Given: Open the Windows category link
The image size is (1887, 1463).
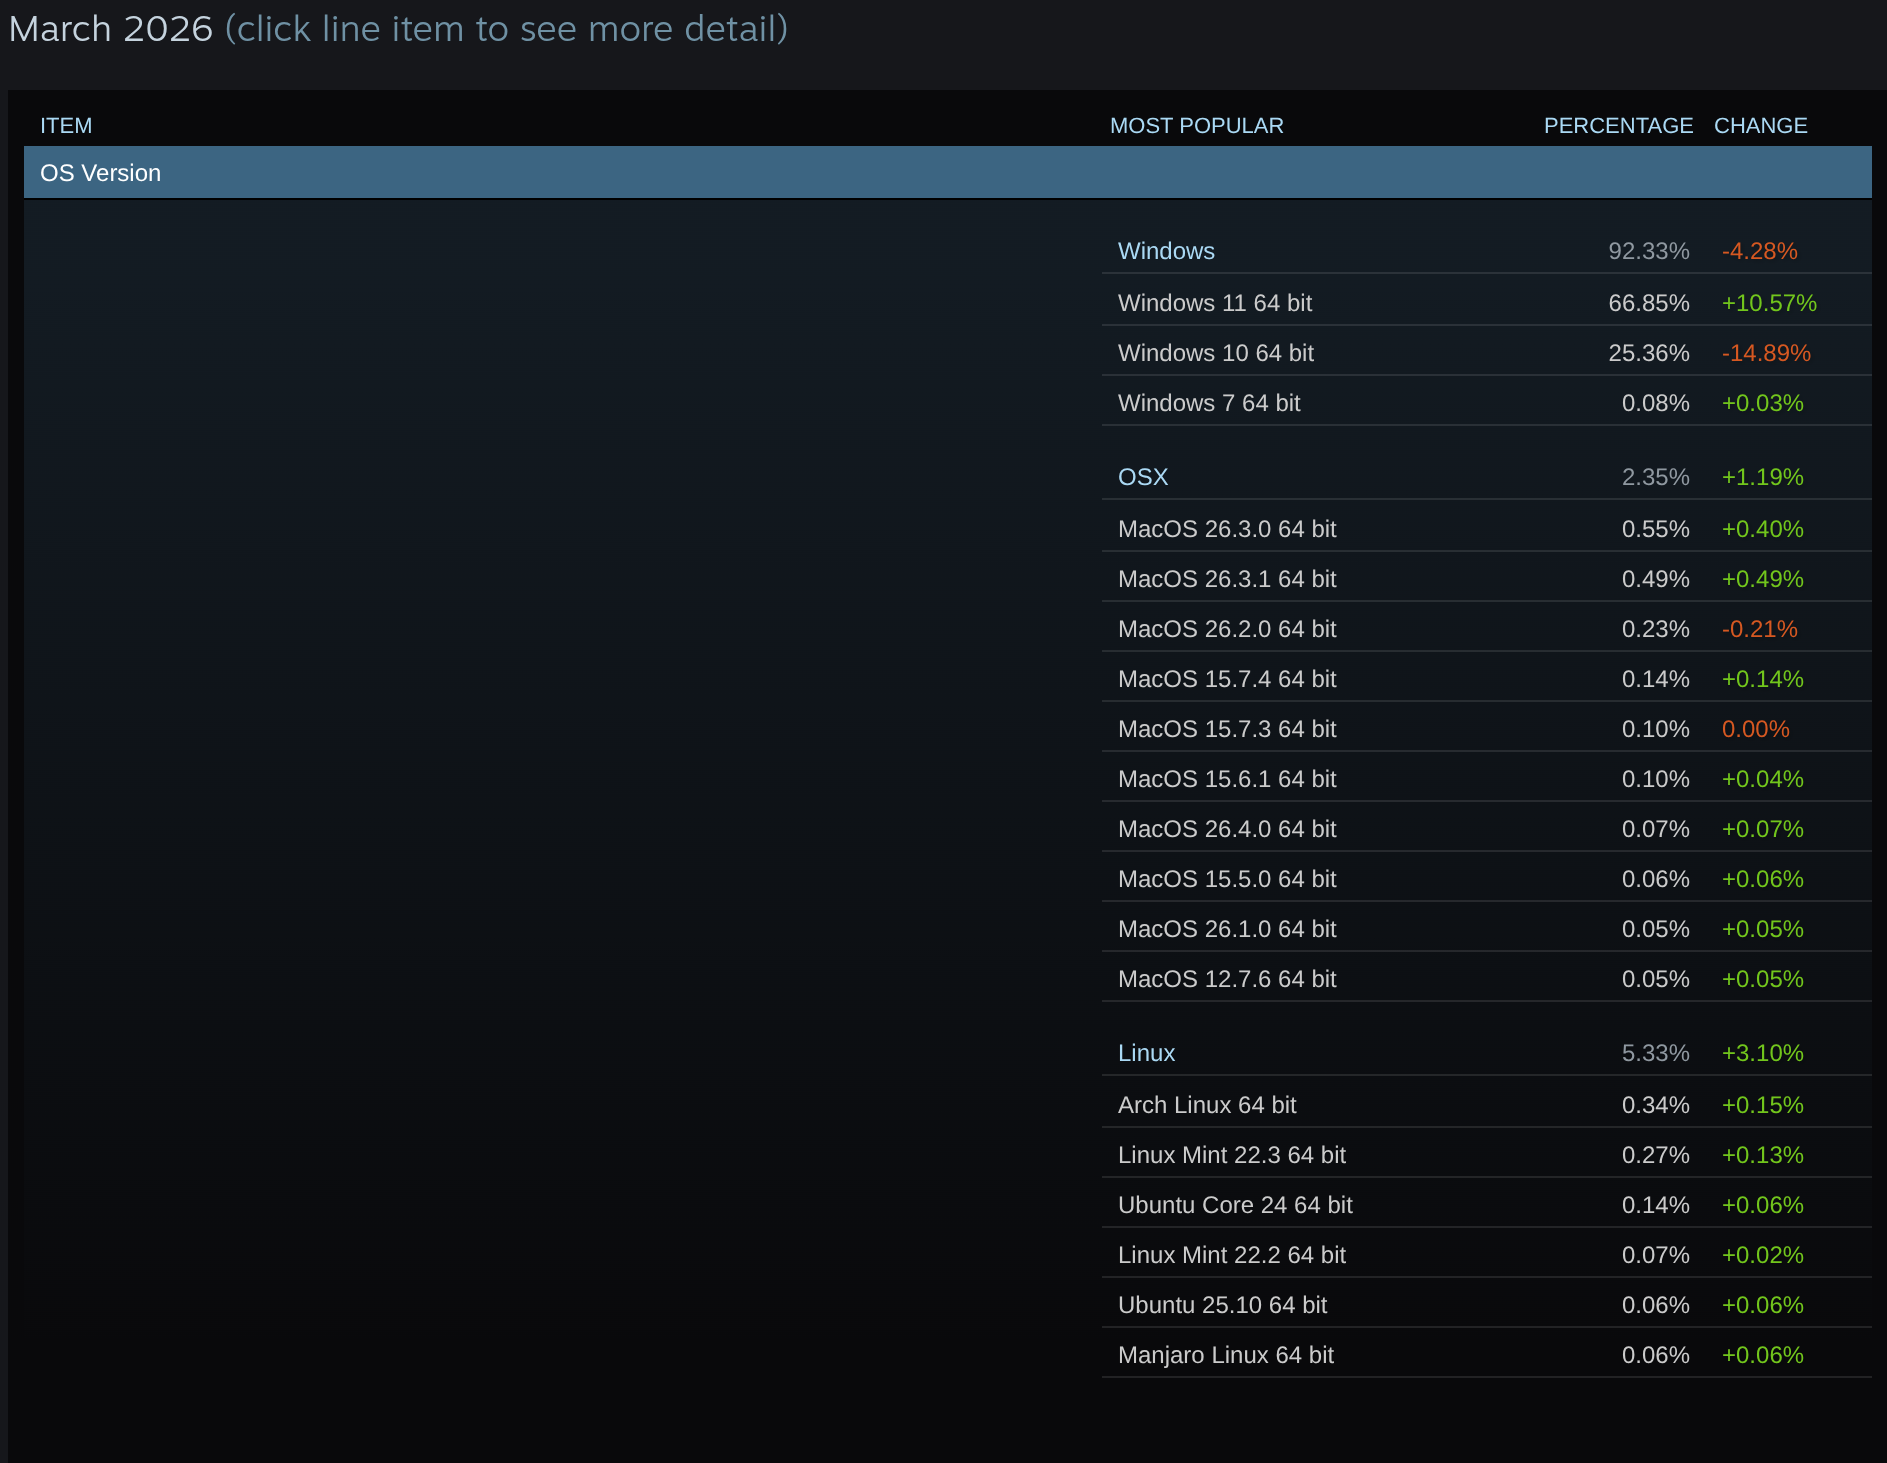Looking at the screenshot, I should tap(1166, 251).
